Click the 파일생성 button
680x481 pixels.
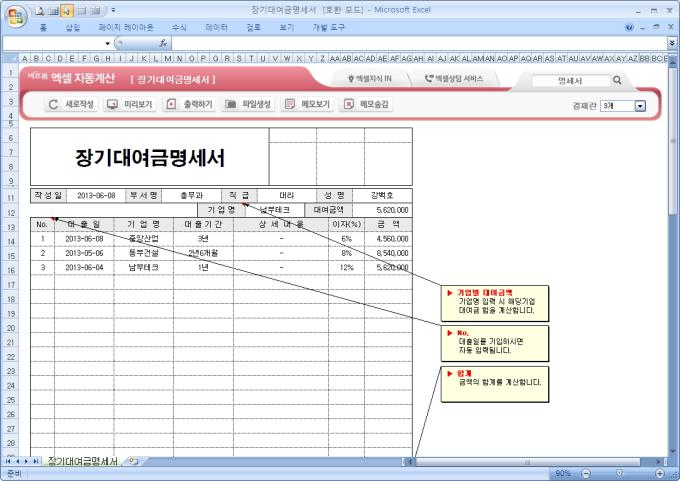point(248,104)
